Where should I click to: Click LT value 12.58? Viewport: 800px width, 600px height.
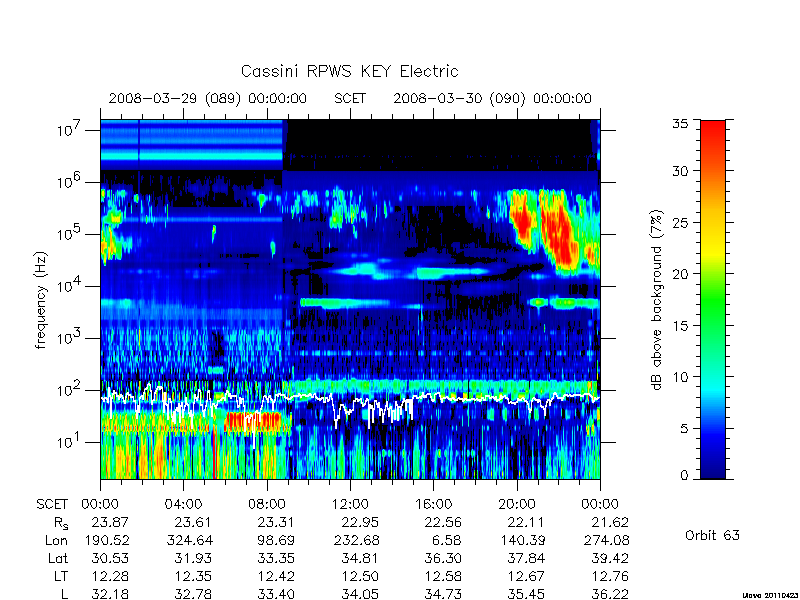(443, 576)
